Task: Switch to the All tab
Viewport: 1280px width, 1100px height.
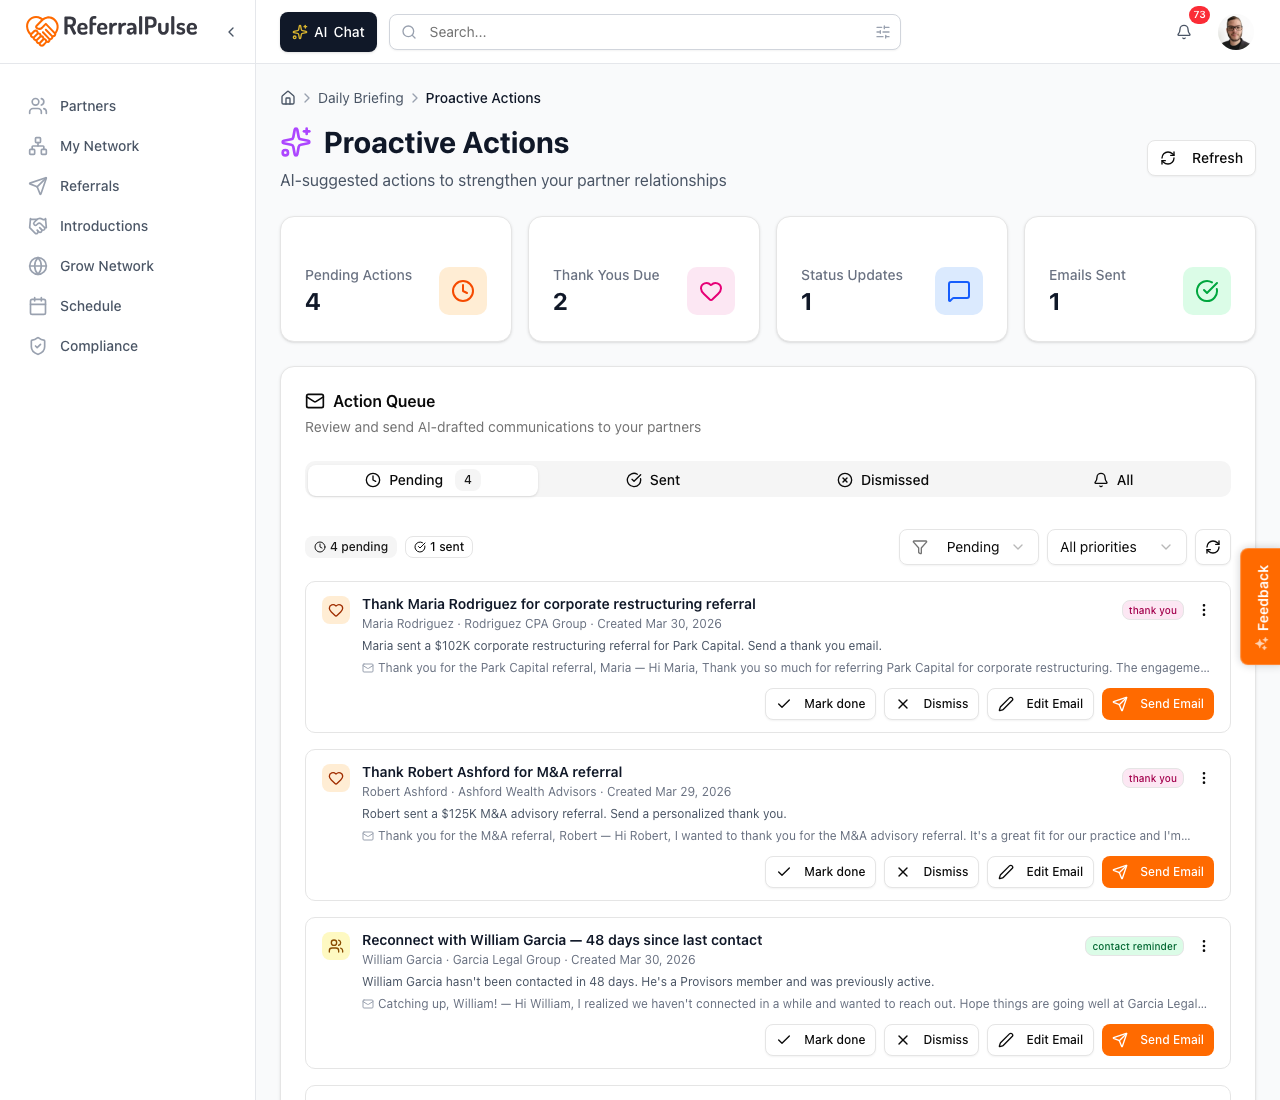Action: (1113, 480)
